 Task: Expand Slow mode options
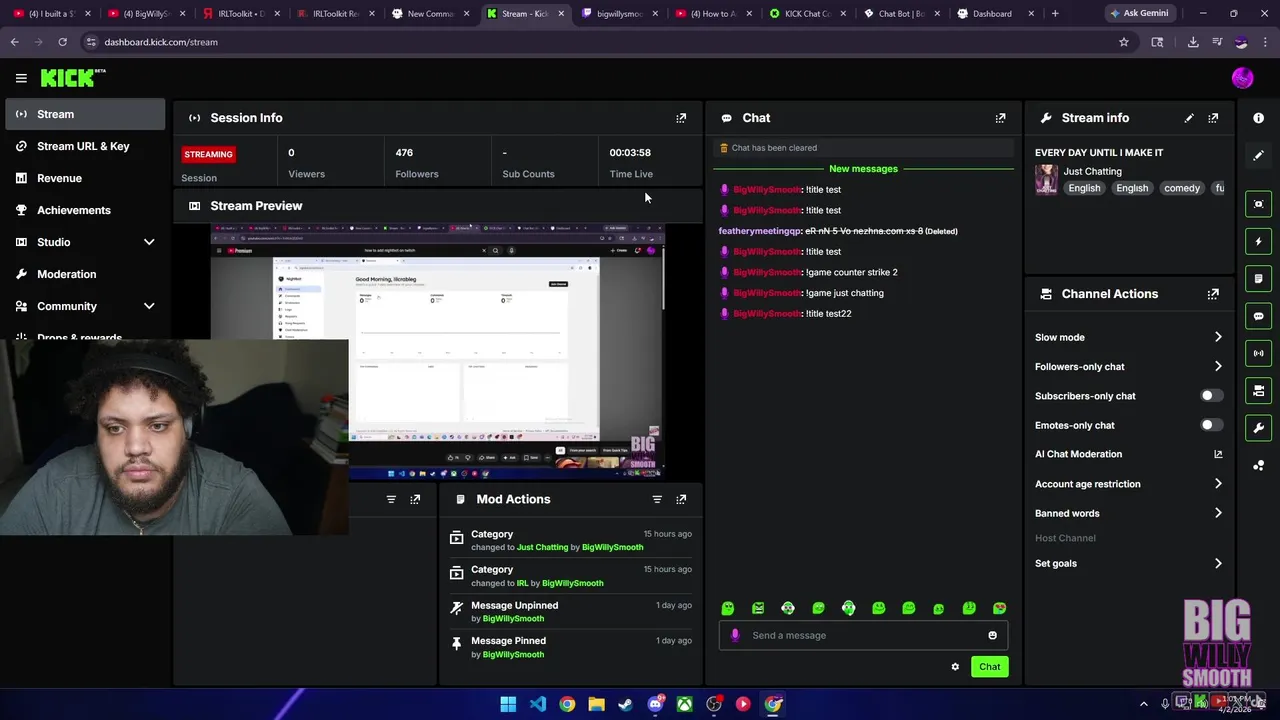click(1129, 337)
